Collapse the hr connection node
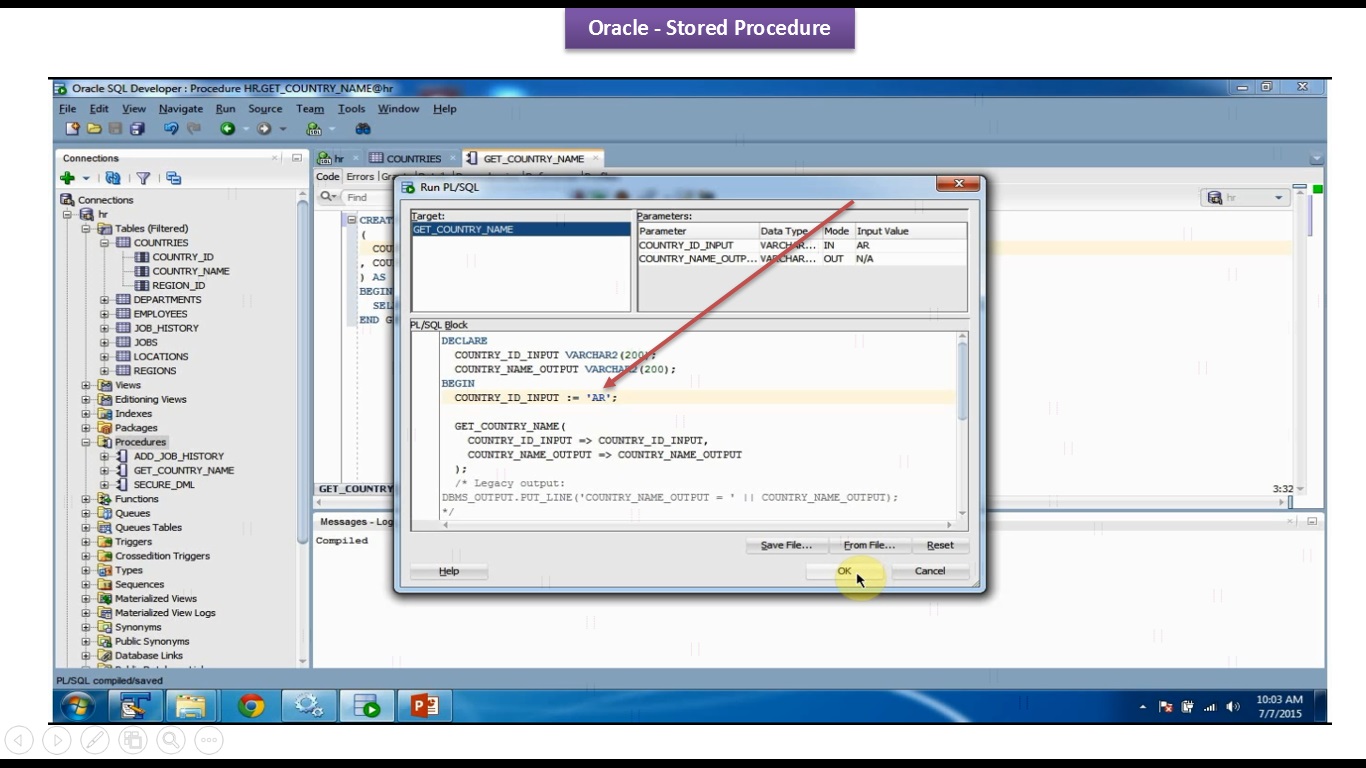Screen dimensions: 1366x768 68,214
